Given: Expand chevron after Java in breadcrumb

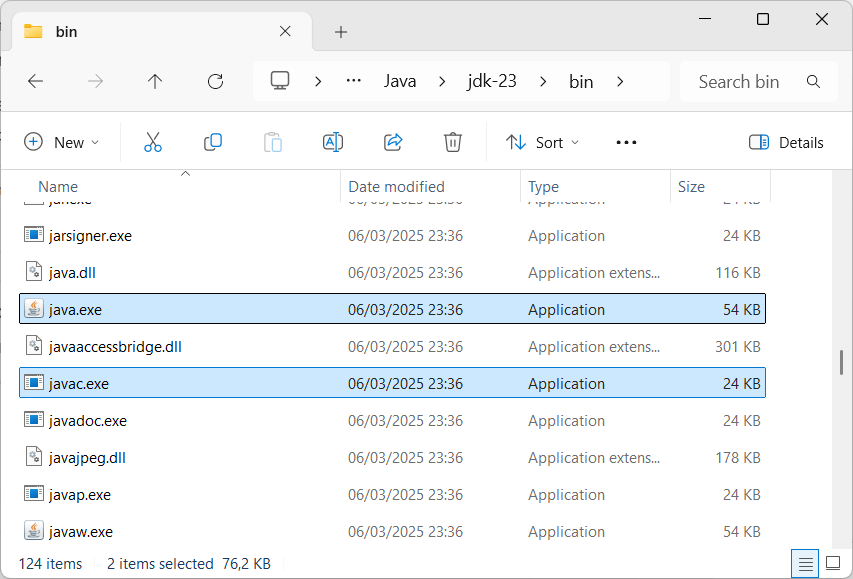Looking at the screenshot, I should tap(442, 82).
